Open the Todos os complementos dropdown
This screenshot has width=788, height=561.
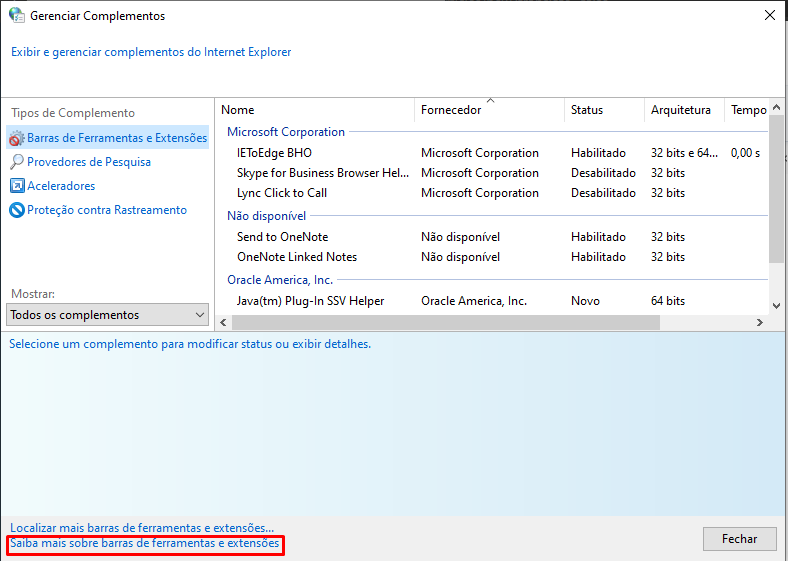pyautogui.click(x=108, y=315)
